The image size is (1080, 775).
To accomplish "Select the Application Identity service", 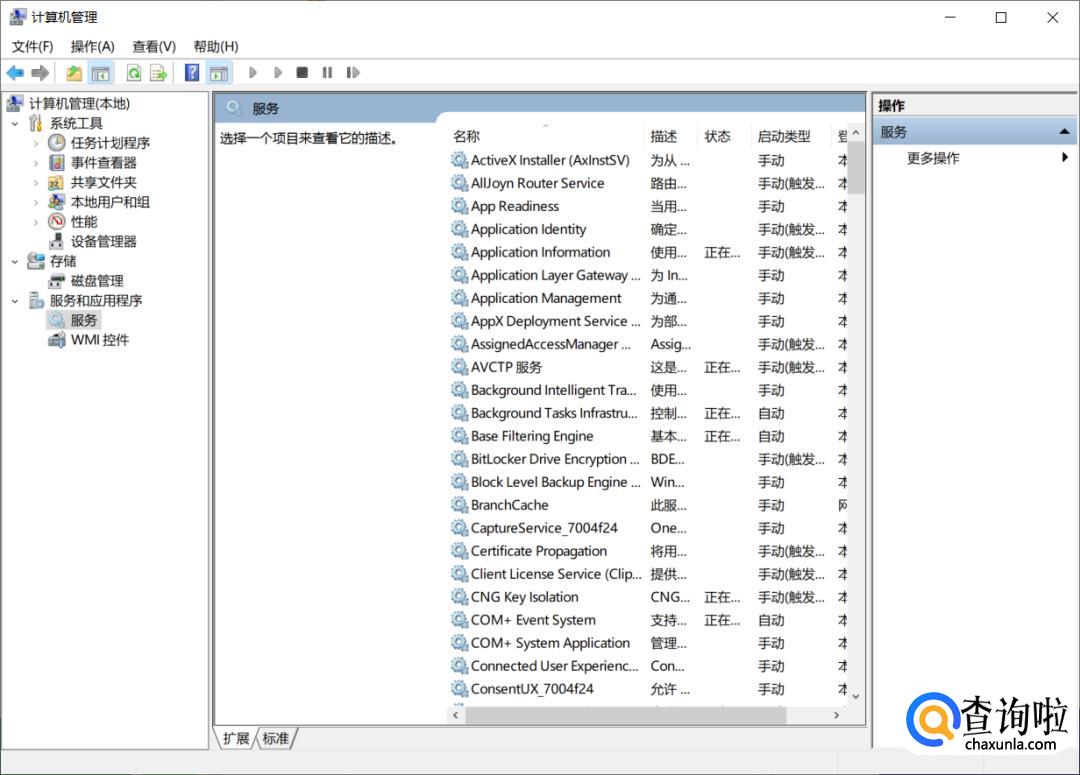I will (x=528, y=229).
